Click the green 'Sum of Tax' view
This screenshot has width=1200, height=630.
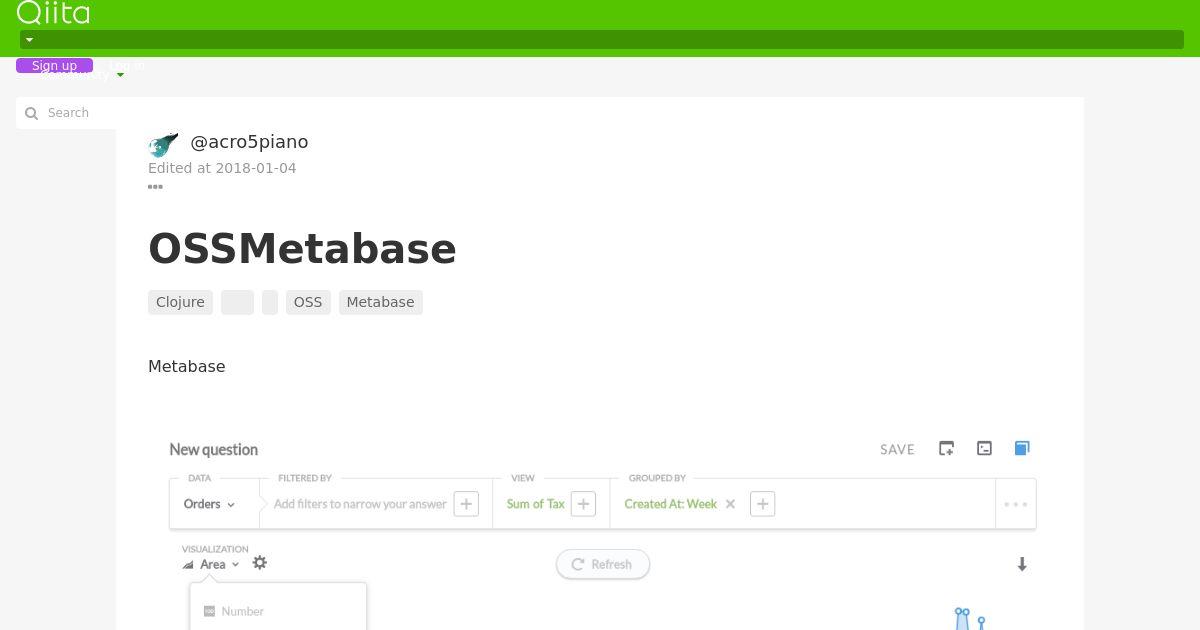coord(536,504)
